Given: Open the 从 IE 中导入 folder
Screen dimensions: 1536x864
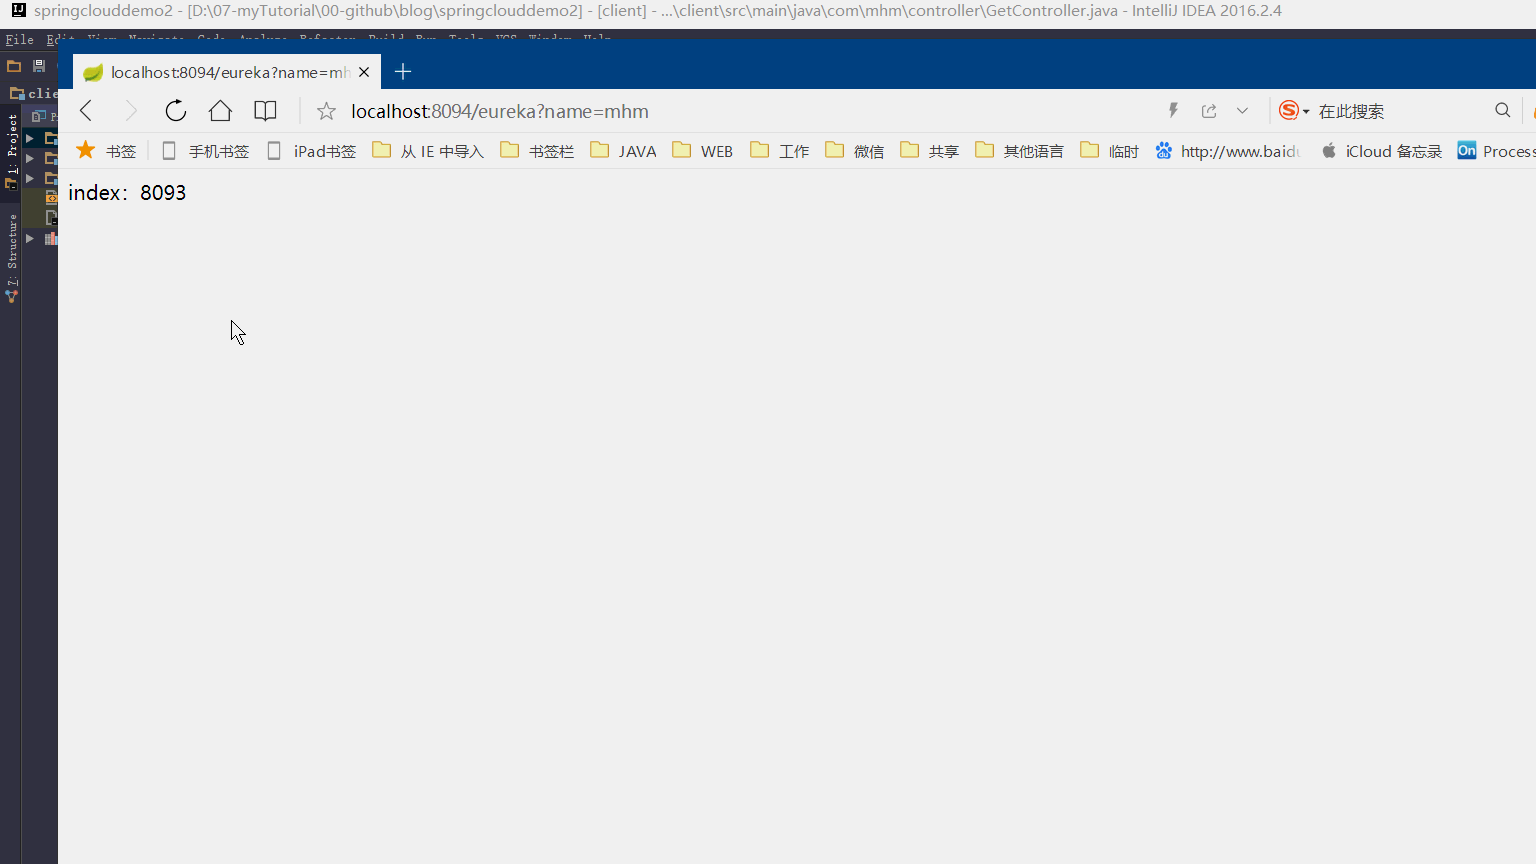Looking at the screenshot, I should (x=428, y=151).
